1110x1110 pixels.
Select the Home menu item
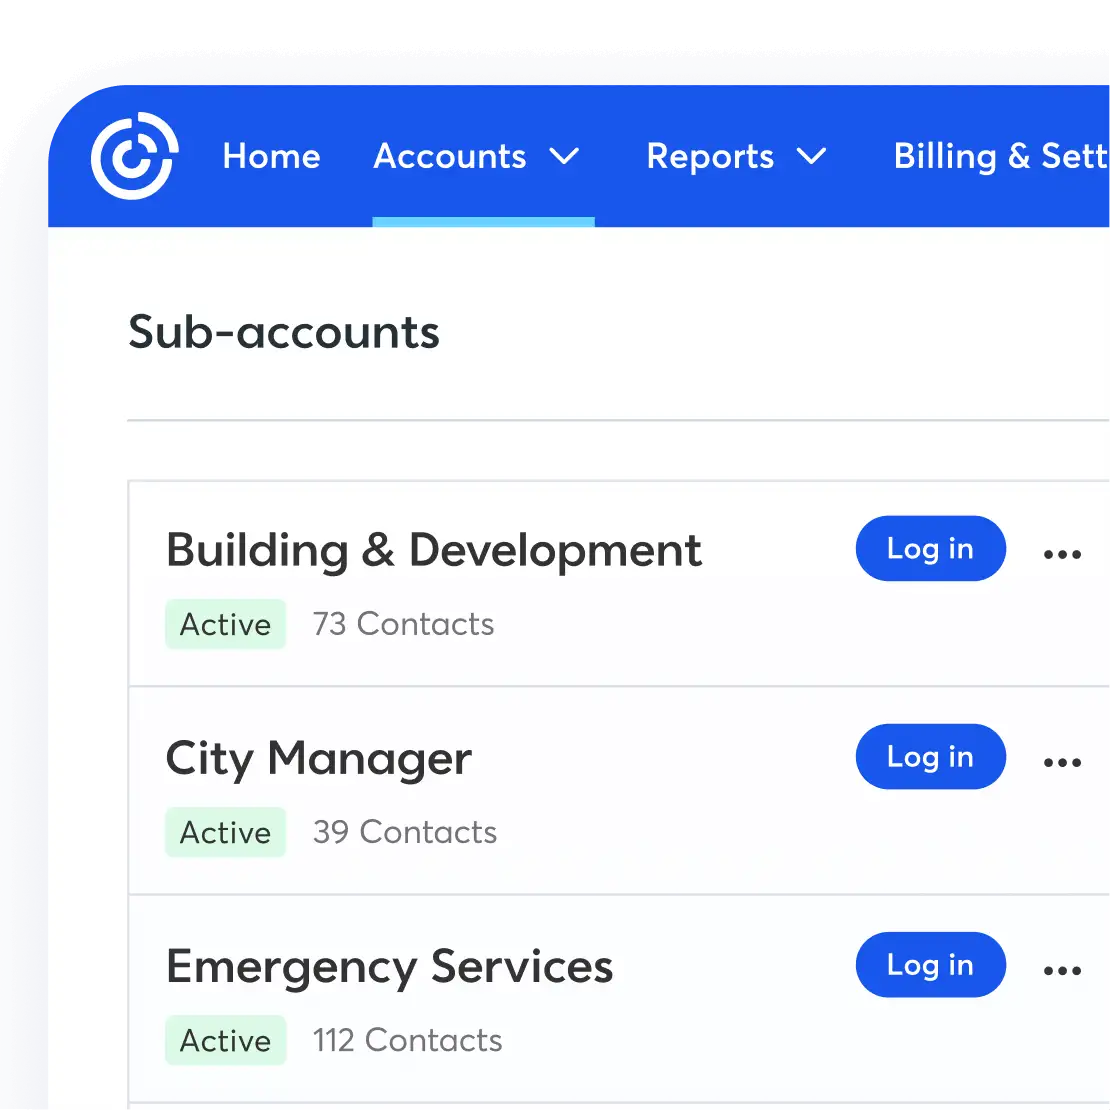[x=271, y=157]
